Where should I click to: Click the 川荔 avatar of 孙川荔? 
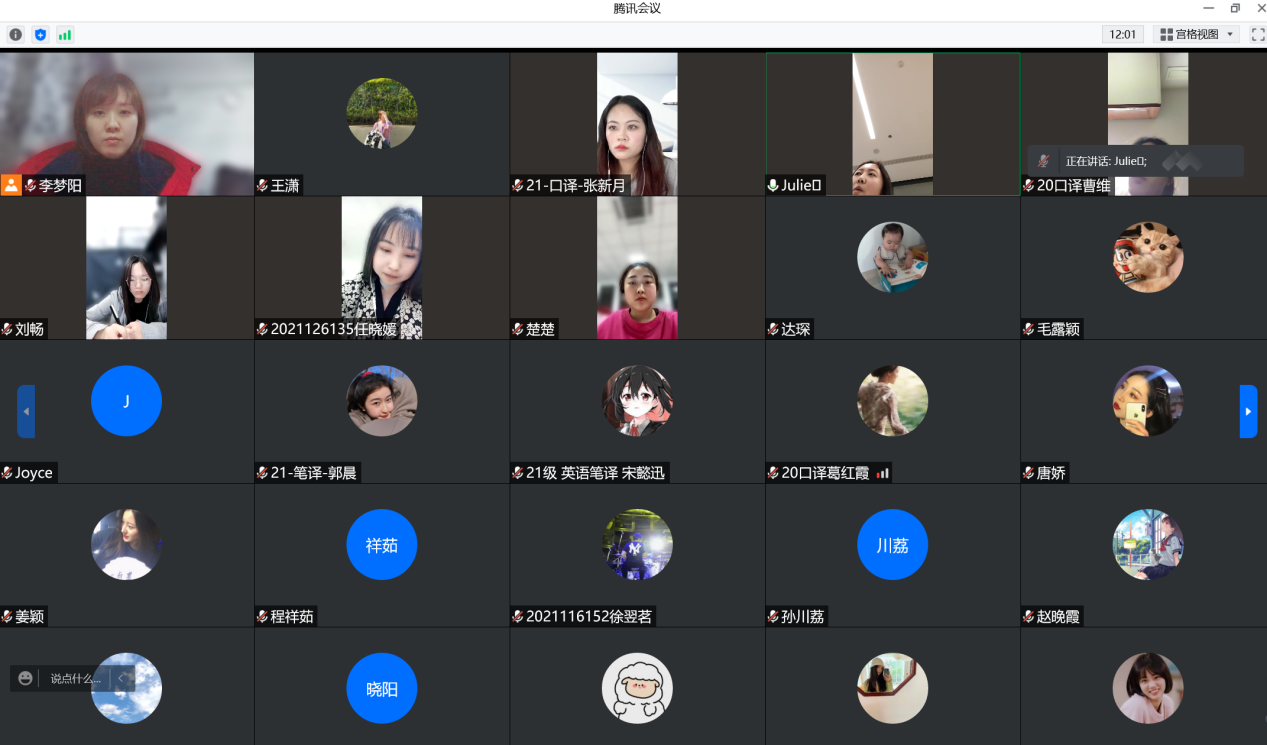(x=892, y=545)
